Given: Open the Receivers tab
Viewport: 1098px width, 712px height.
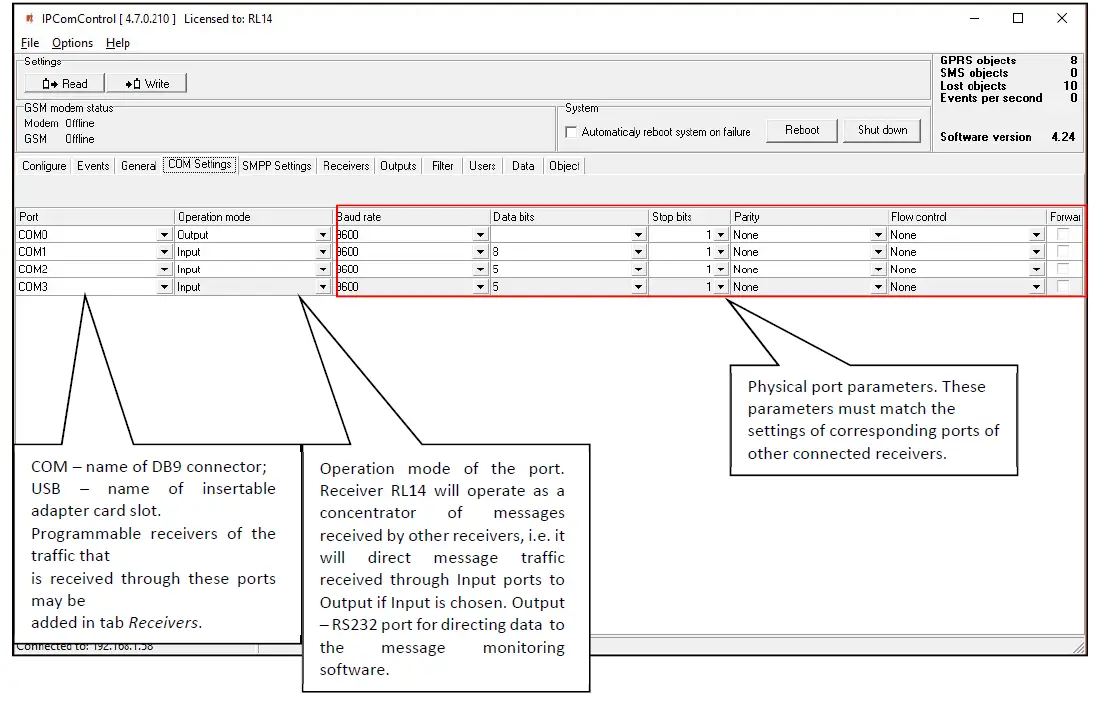Looking at the screenshot, I should pos(346,166).
